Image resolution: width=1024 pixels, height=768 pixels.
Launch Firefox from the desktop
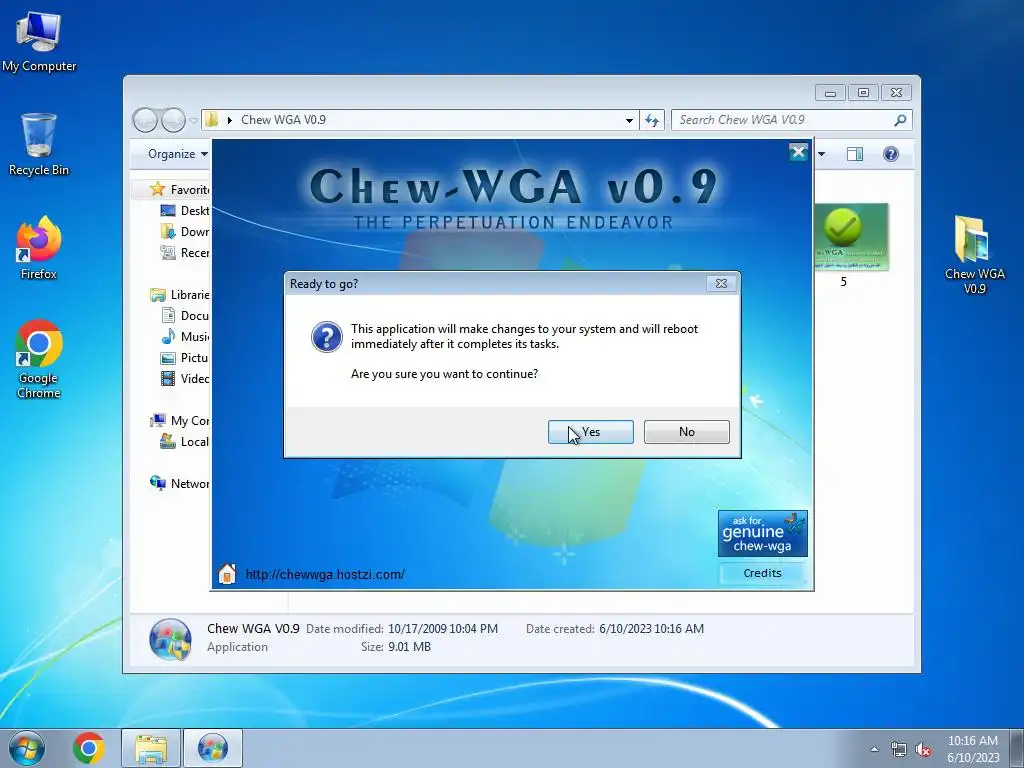coord(39,248)
